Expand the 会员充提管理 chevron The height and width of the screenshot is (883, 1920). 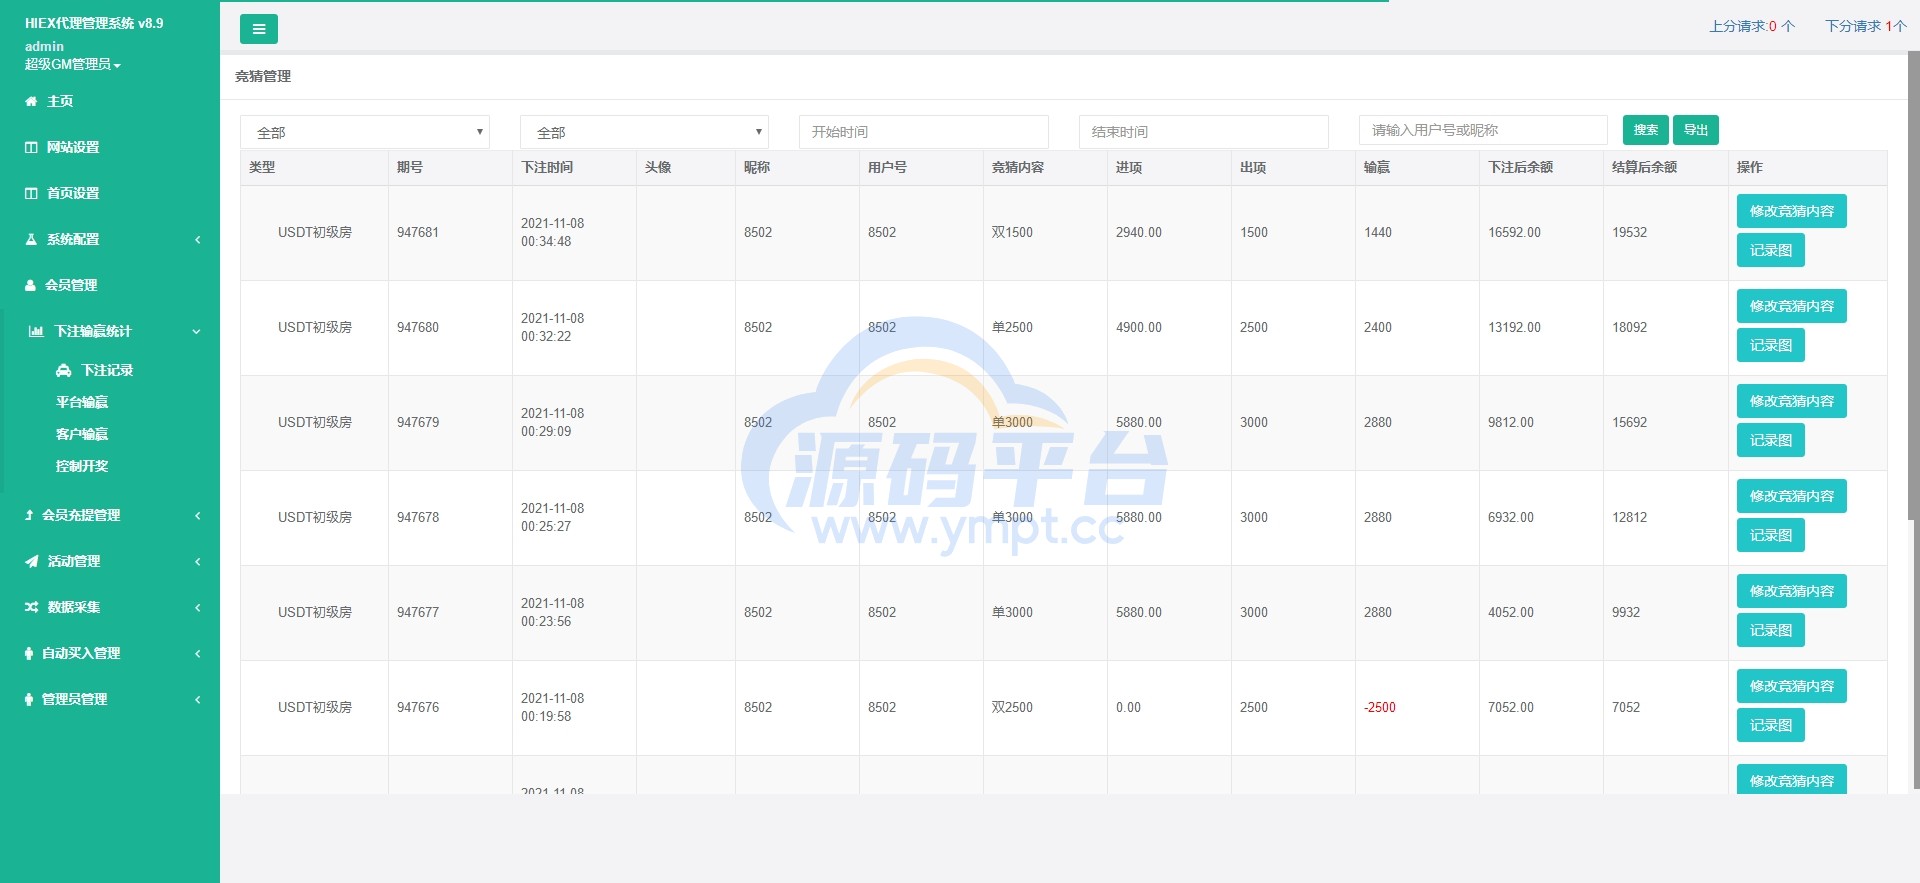coord(197,515)
